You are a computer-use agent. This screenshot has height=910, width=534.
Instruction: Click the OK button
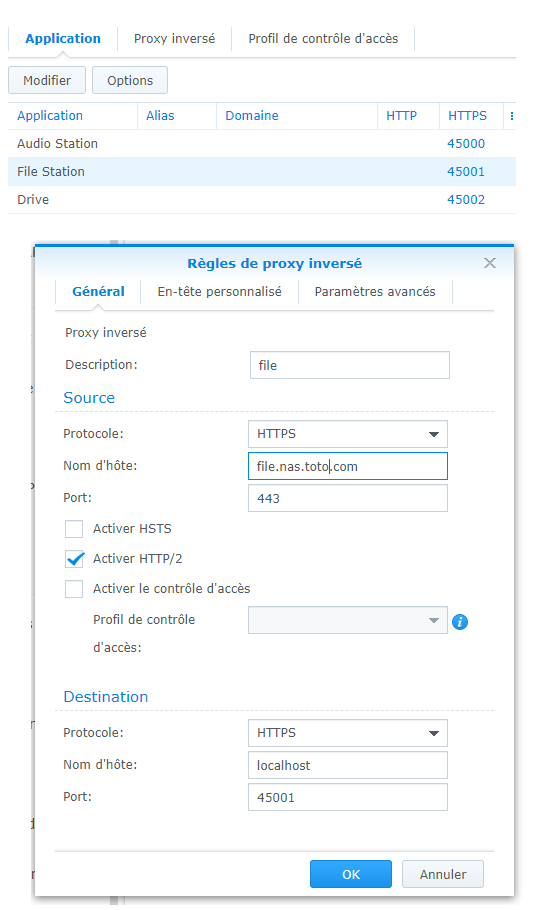(x=351, y=874)
